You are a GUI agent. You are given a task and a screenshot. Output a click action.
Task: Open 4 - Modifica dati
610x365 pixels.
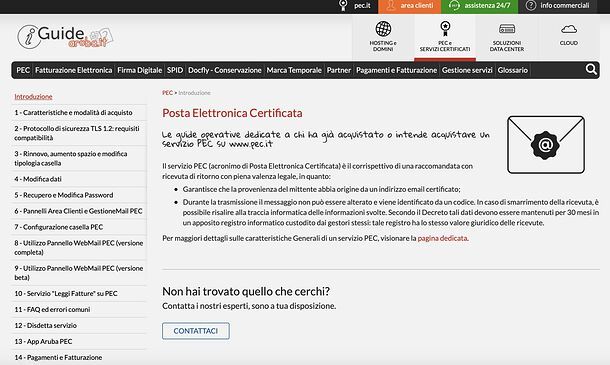(38, 179)
